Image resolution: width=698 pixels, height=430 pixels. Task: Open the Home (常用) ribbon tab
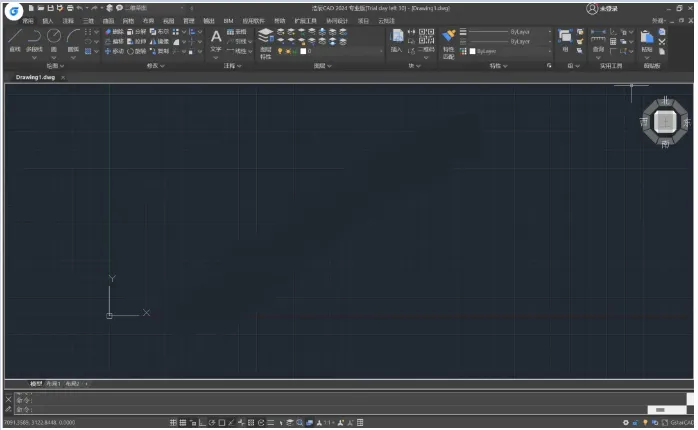[x=28, y=21]
